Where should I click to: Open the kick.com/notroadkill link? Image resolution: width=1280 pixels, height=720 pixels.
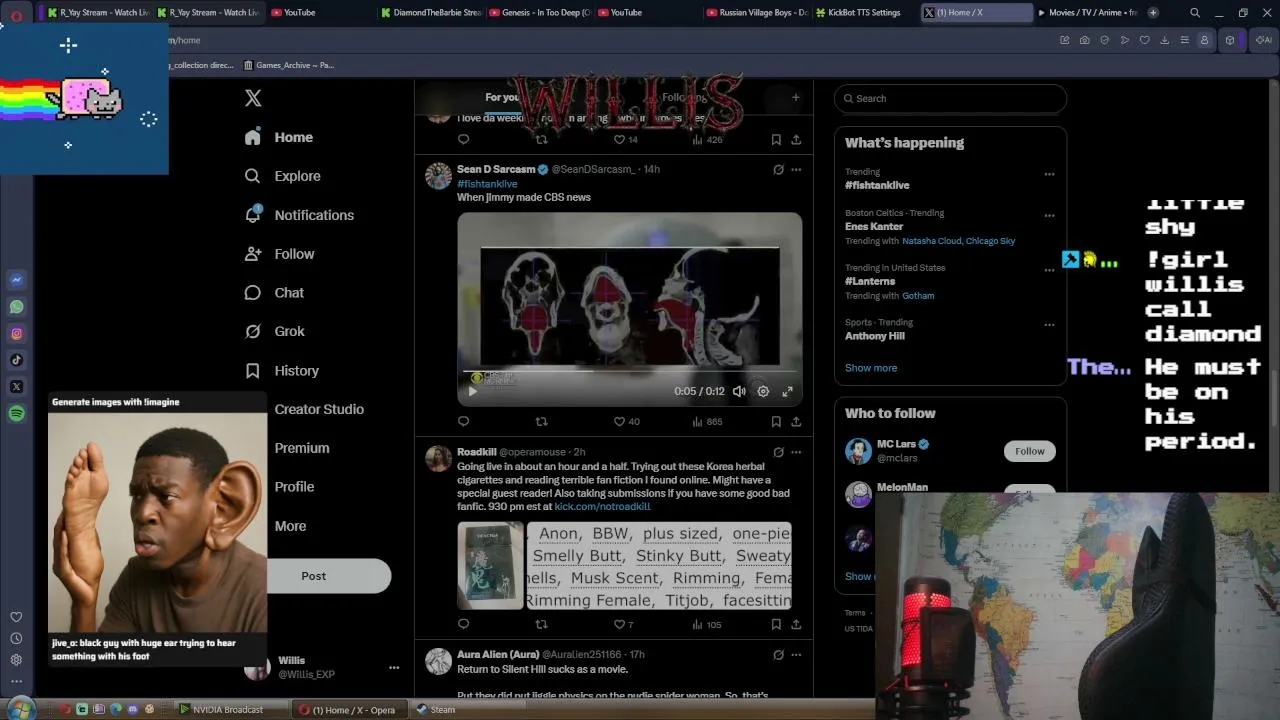pos(602,507)
